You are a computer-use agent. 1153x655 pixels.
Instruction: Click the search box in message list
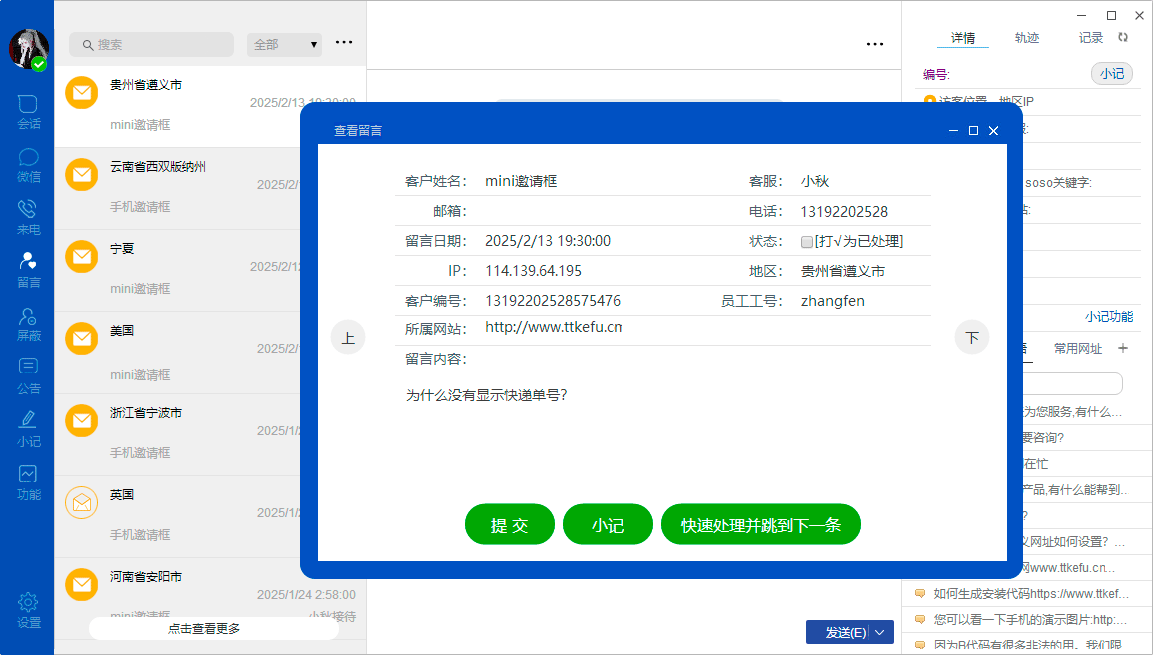151,45
